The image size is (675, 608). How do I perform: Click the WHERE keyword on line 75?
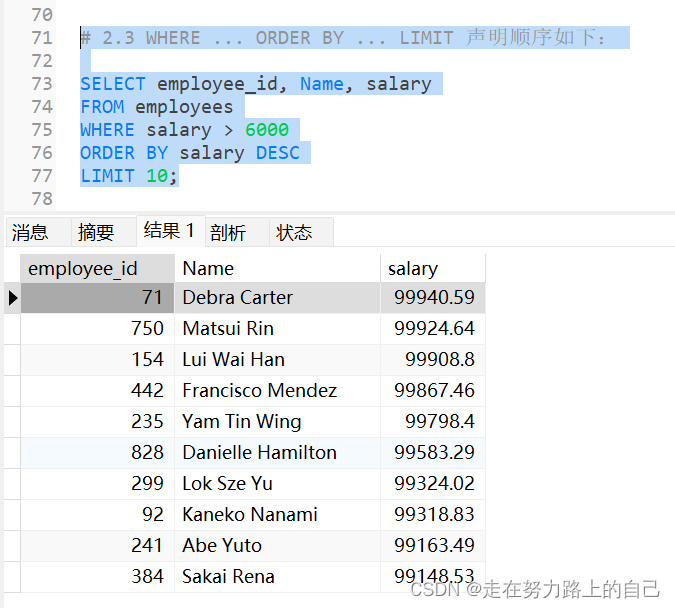pos(108,130)
